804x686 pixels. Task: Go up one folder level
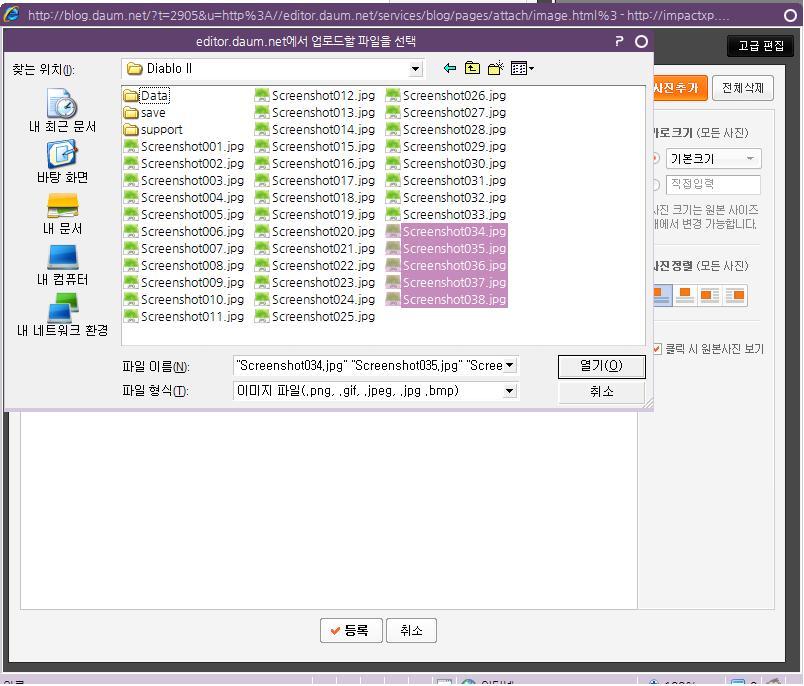[472, 68]
